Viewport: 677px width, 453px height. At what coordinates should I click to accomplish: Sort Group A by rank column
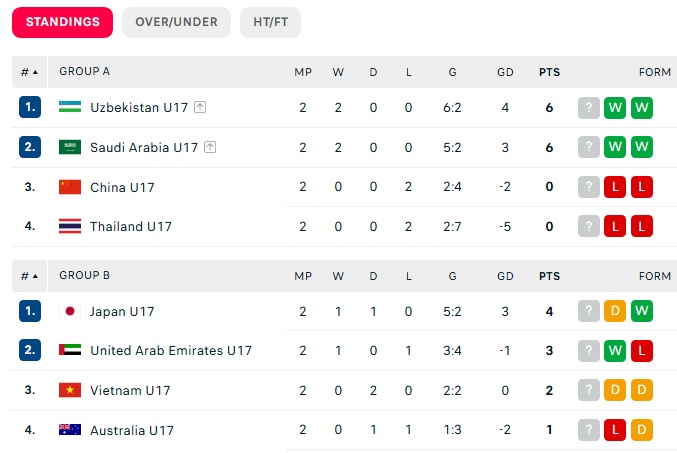click(x=29, y=72)
